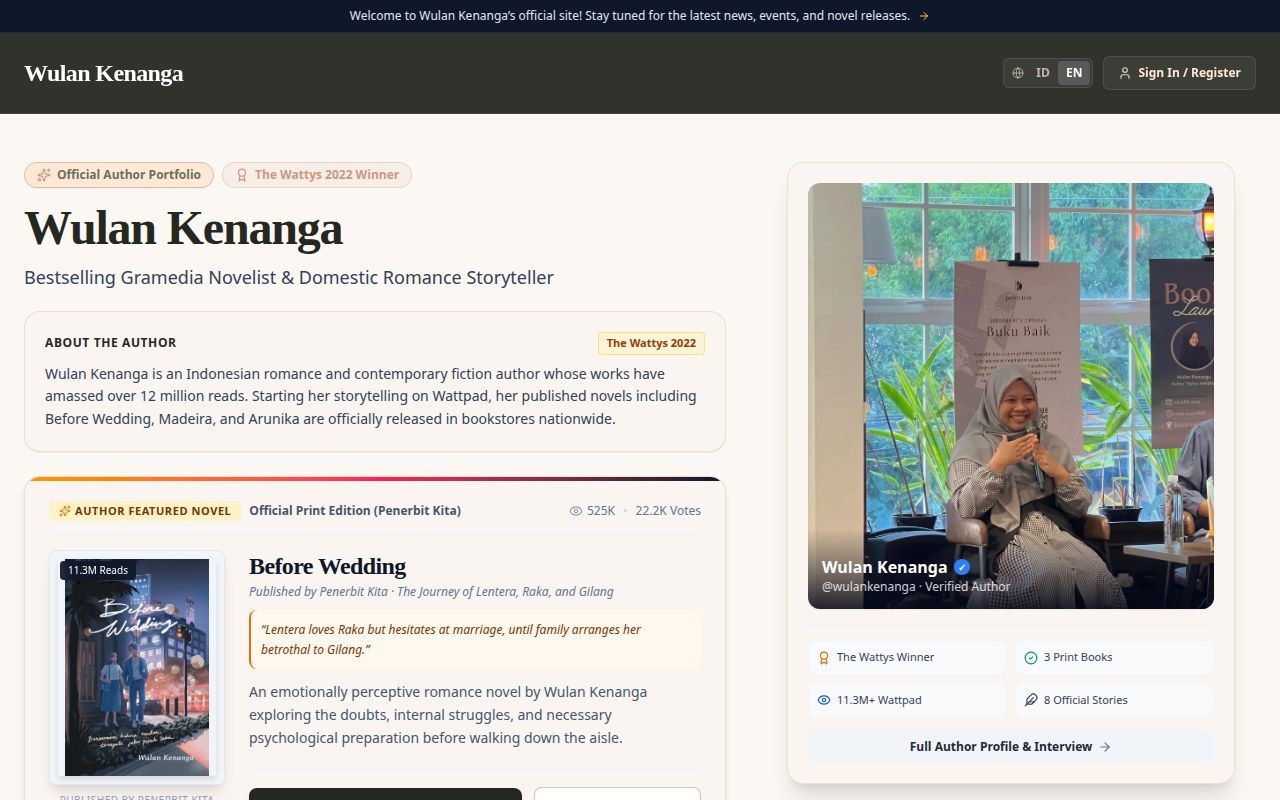Open Full Author Profile & Interview

(1011, 747)
